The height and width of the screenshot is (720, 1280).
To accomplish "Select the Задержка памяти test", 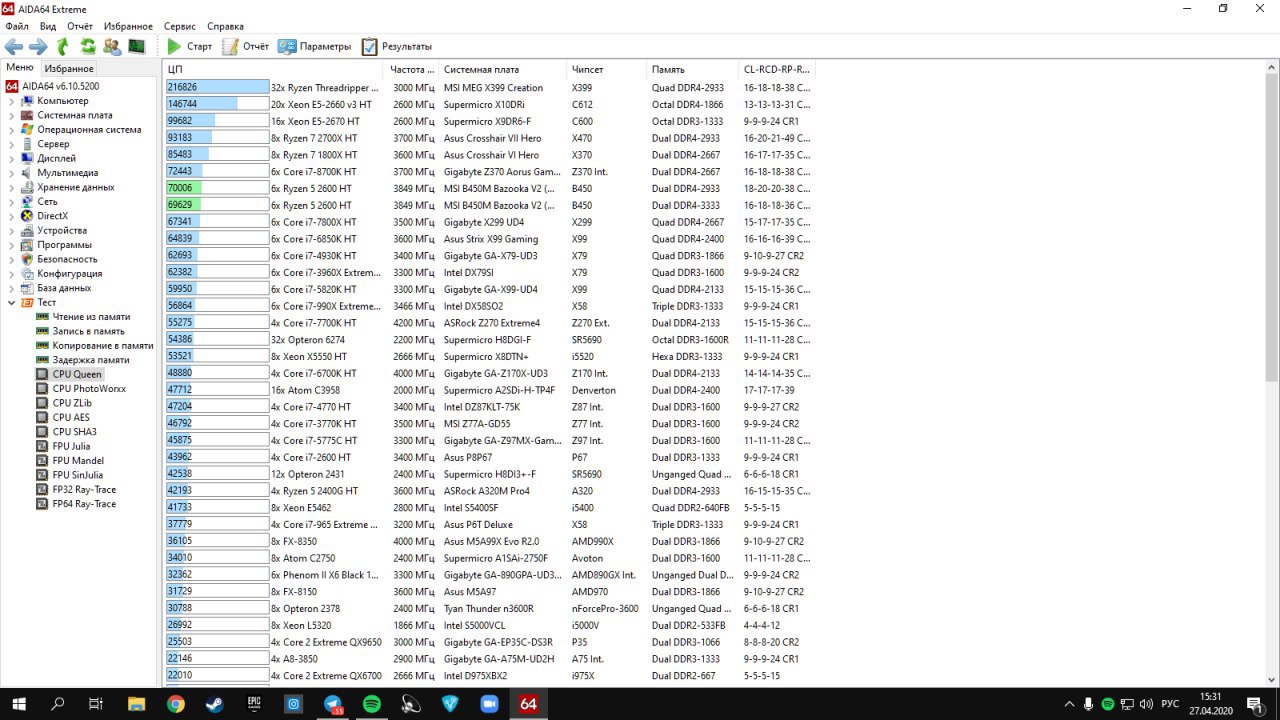I will tap(91, 360).
